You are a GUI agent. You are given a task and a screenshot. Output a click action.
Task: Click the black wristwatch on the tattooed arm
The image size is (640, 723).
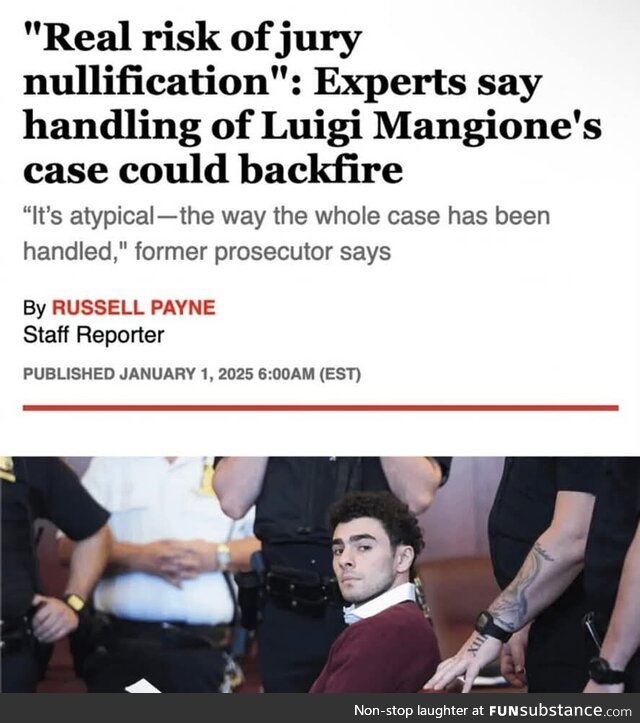coord(492,626)
